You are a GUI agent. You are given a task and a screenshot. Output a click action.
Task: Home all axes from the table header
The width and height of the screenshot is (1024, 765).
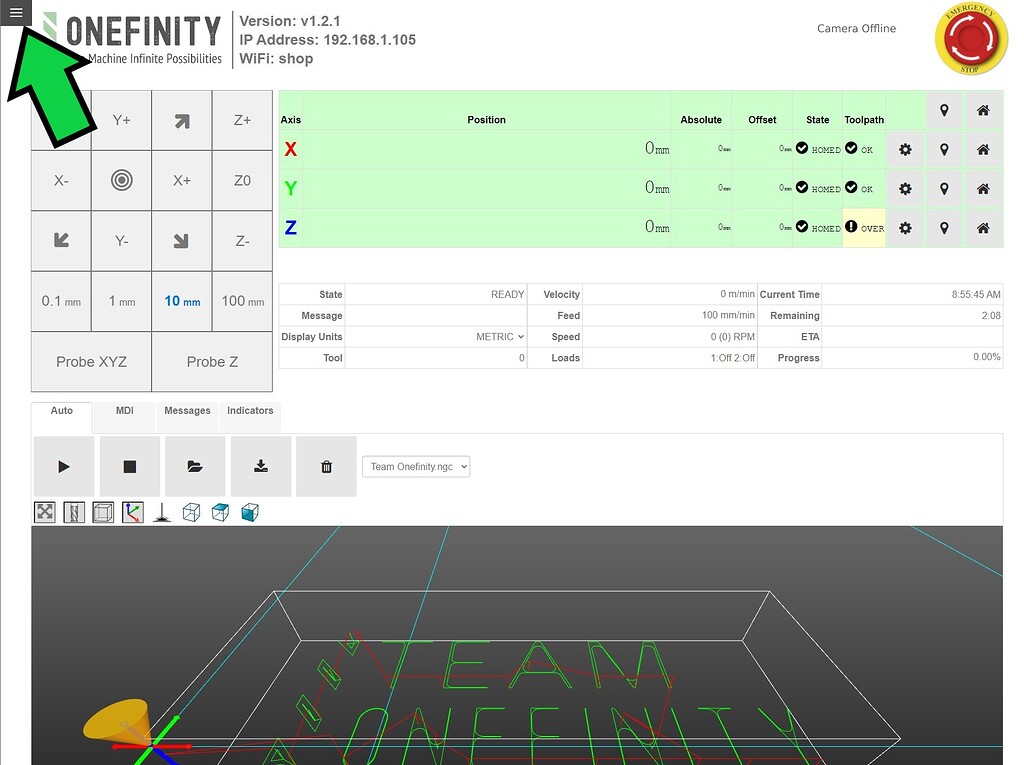tap(983, 110)
